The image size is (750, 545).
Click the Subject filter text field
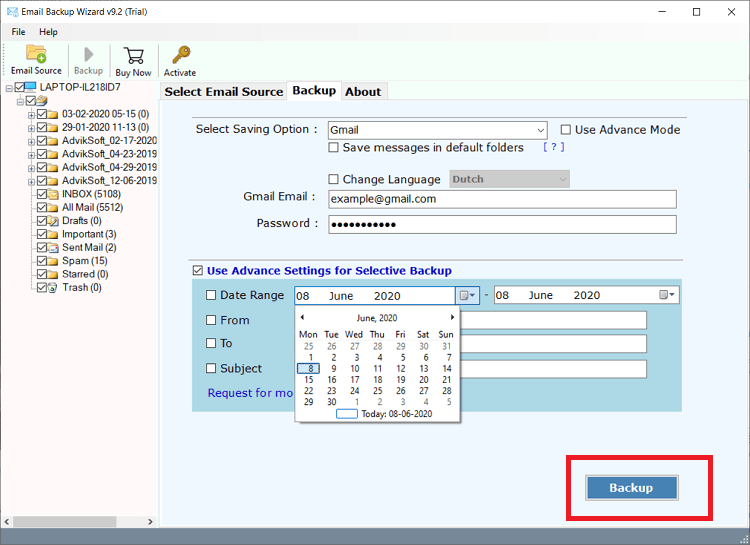[553, 369]
